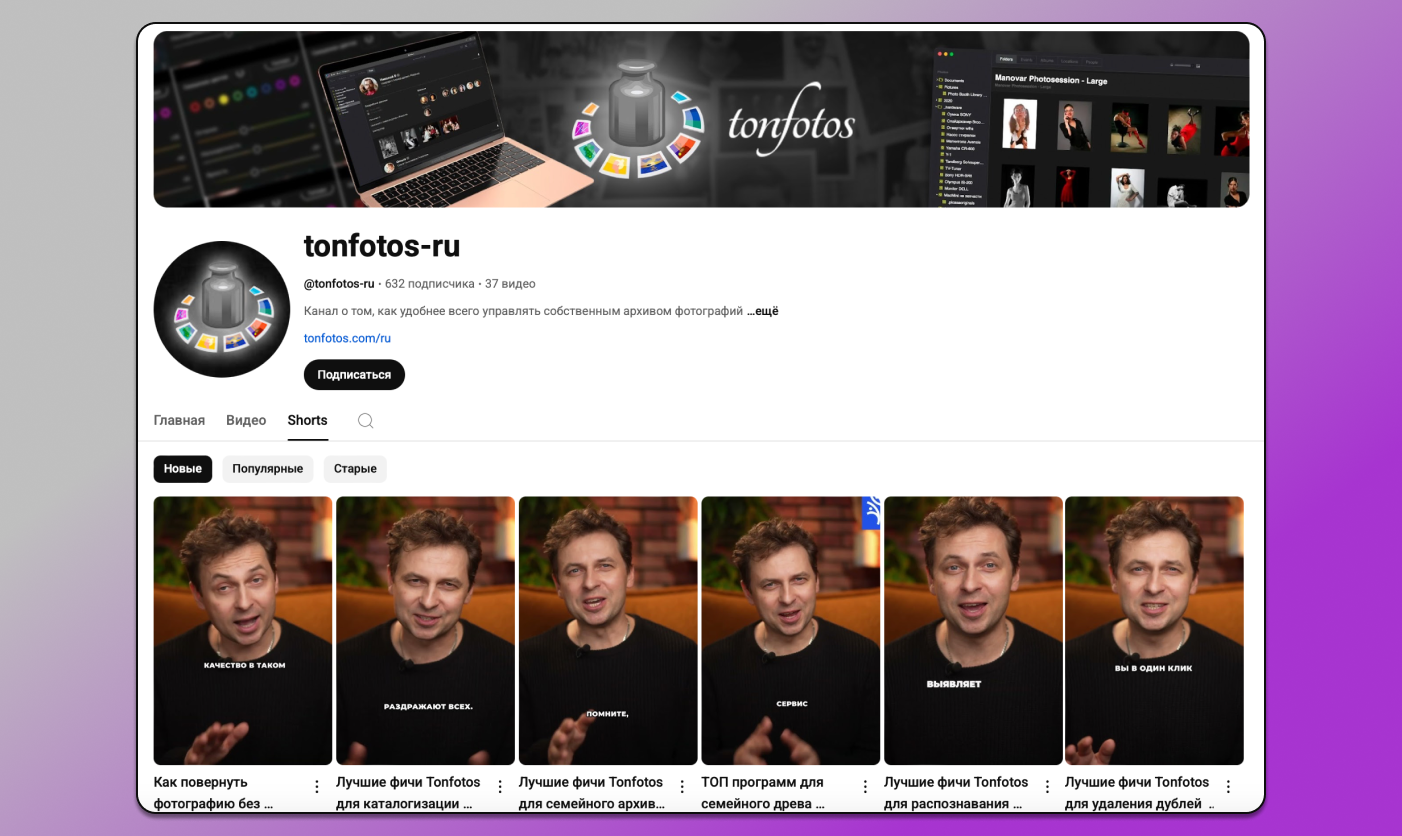1402x836 pixels.
Task: Play the short with caption КАЧЕСТВО В ТАКОМ
Action: [x=243, y=630]
